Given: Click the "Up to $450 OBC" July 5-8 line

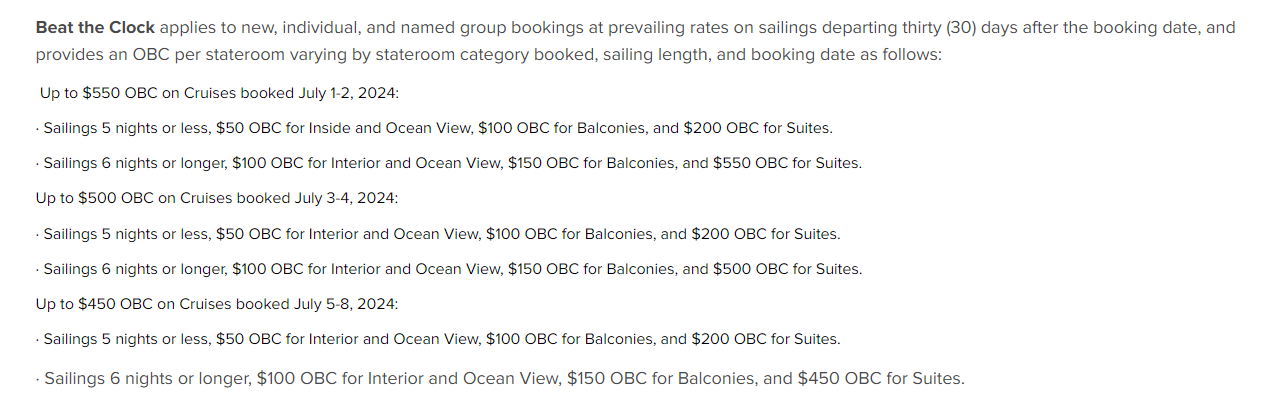Looking at the screenshot, I should pos(217,304).
